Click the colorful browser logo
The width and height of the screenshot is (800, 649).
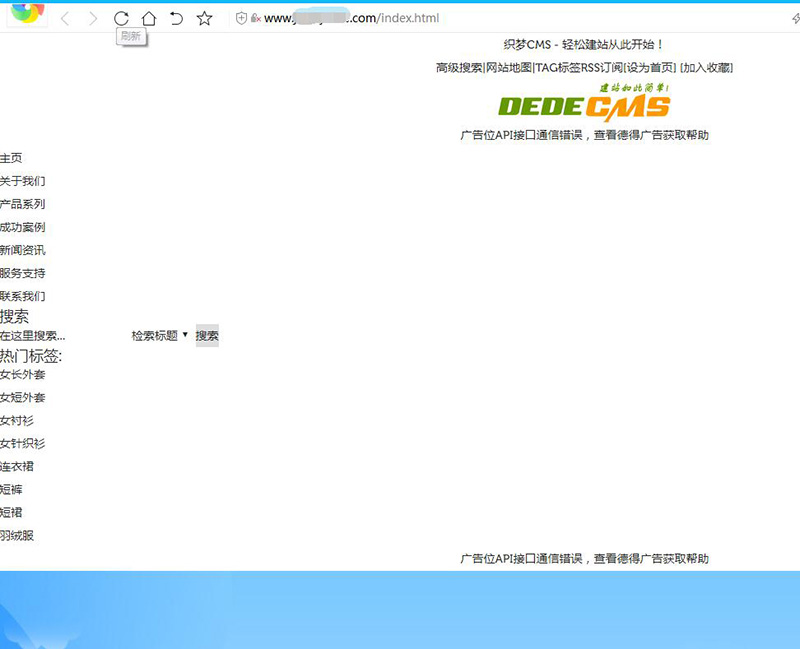tap(26, 13)
